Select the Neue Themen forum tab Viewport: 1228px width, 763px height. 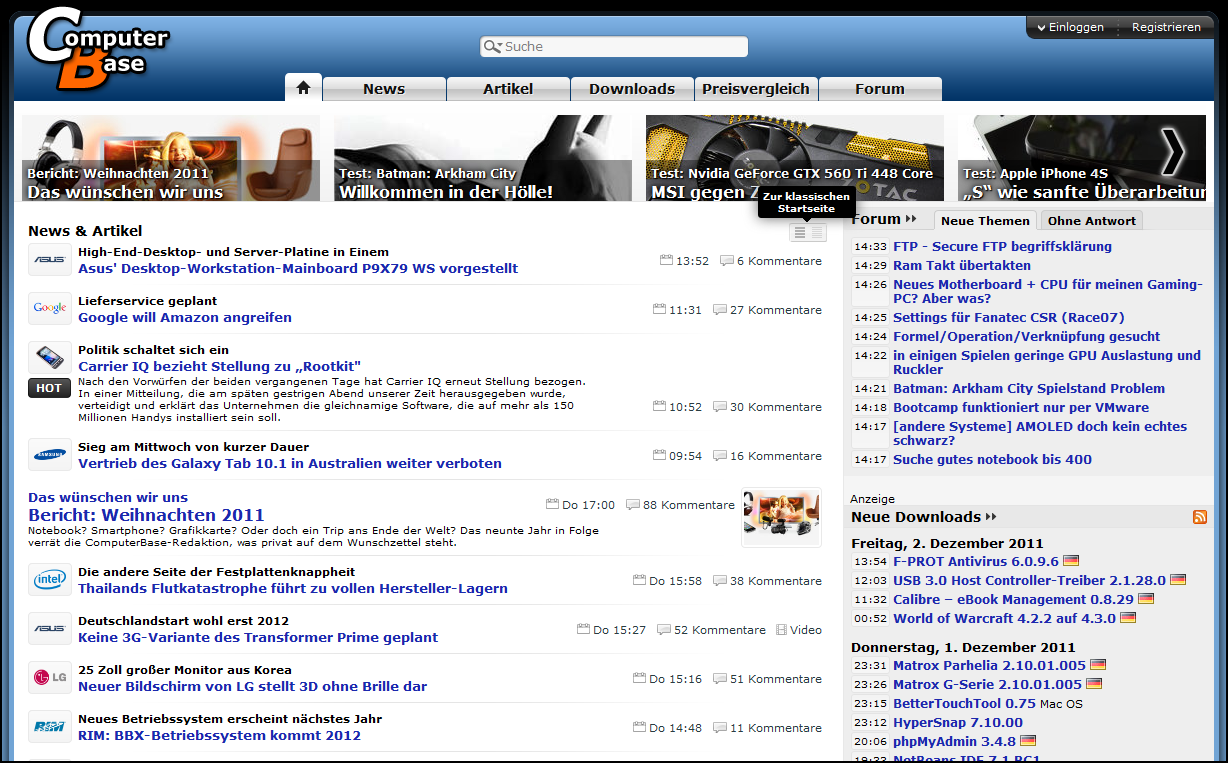[985, 221]
